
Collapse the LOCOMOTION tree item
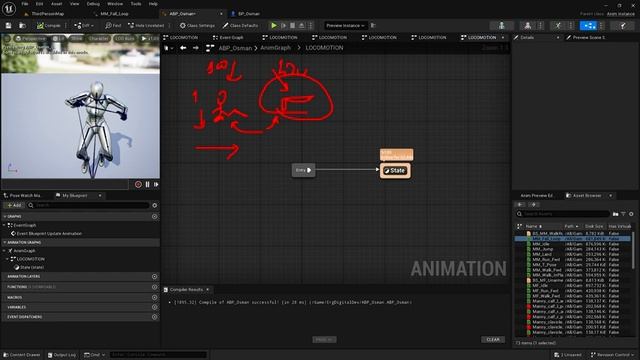[x=7, y=259]
